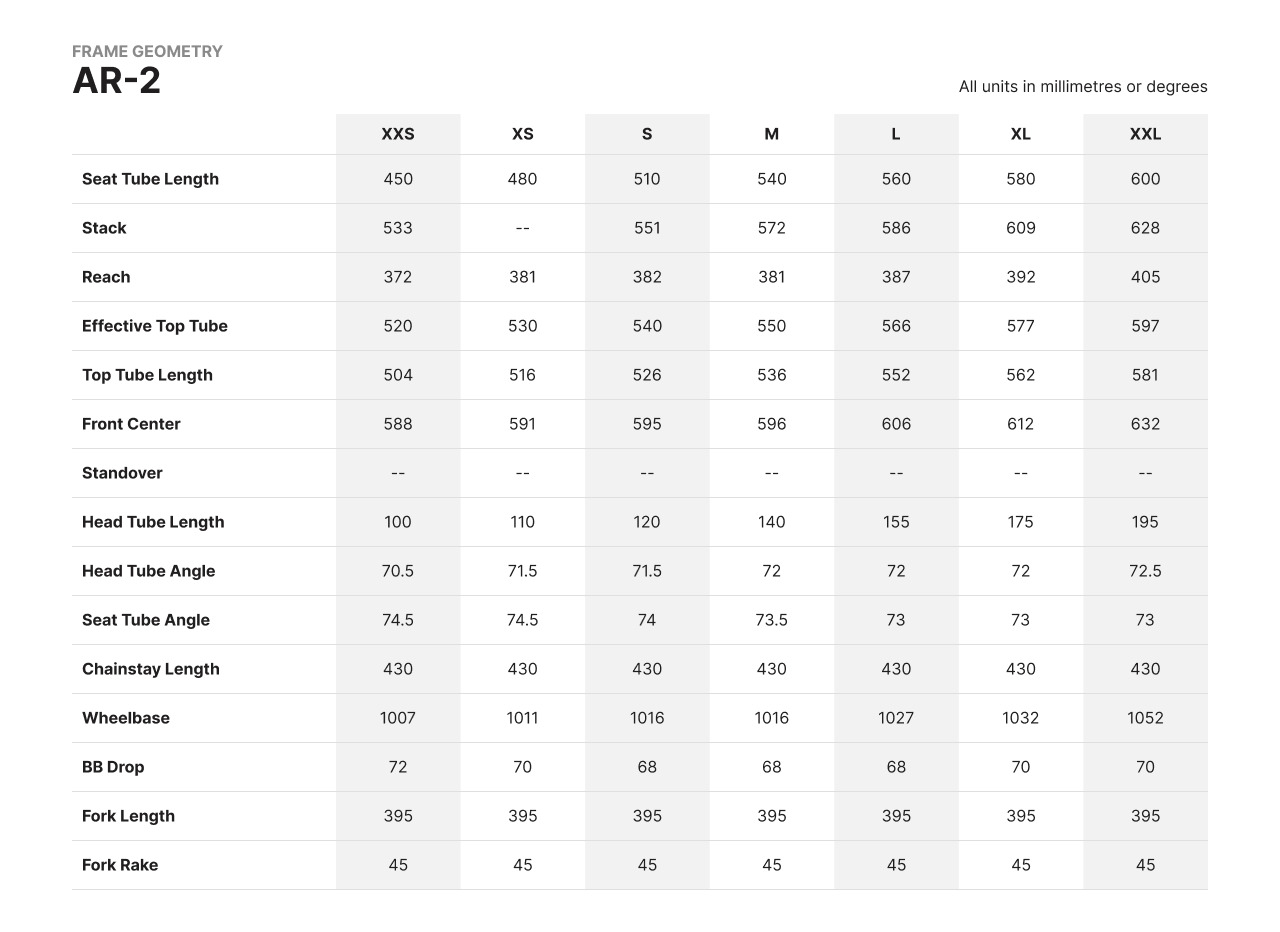Click the M size column header

point(771,134)
